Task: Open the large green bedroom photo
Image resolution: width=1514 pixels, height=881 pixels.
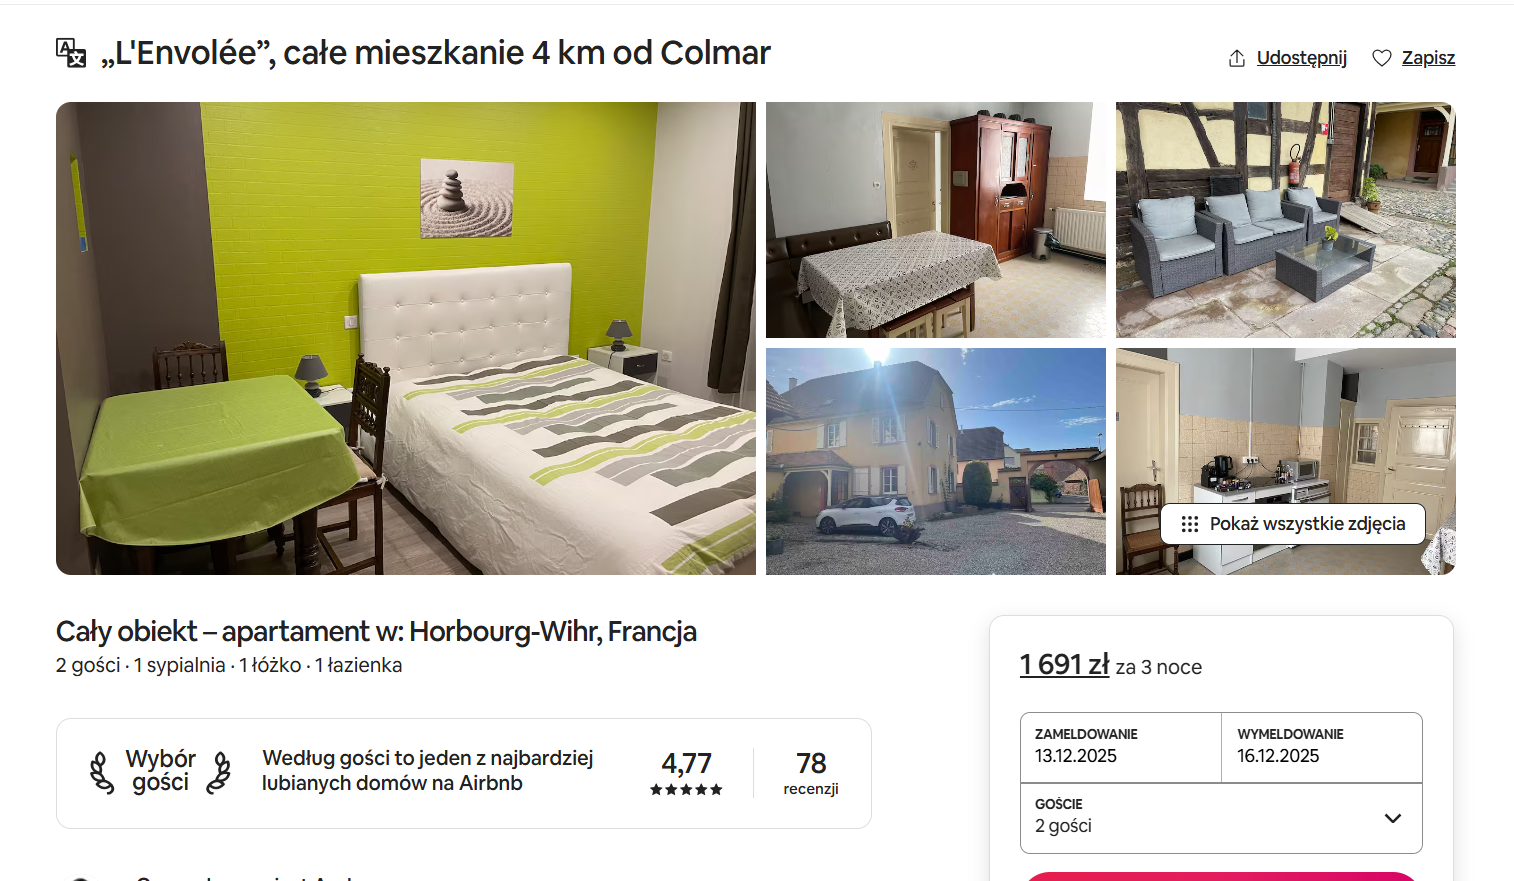Action: click(406, 338)
